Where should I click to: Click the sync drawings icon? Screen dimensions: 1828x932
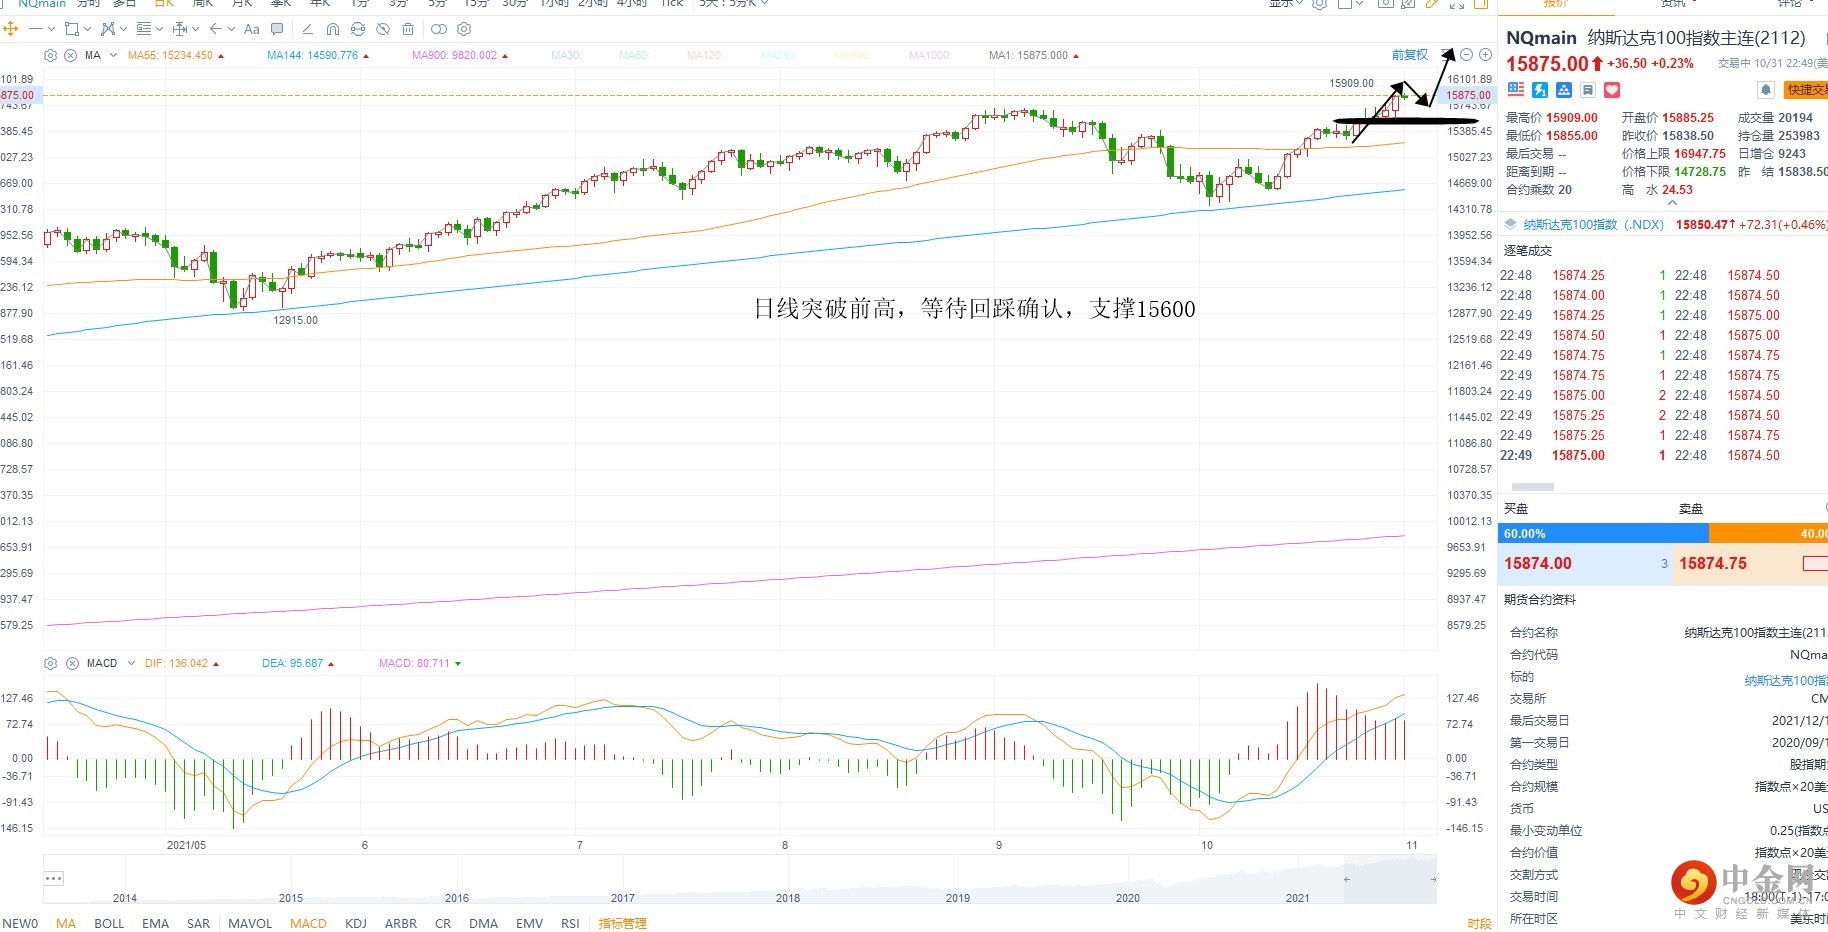coord(358,29)
